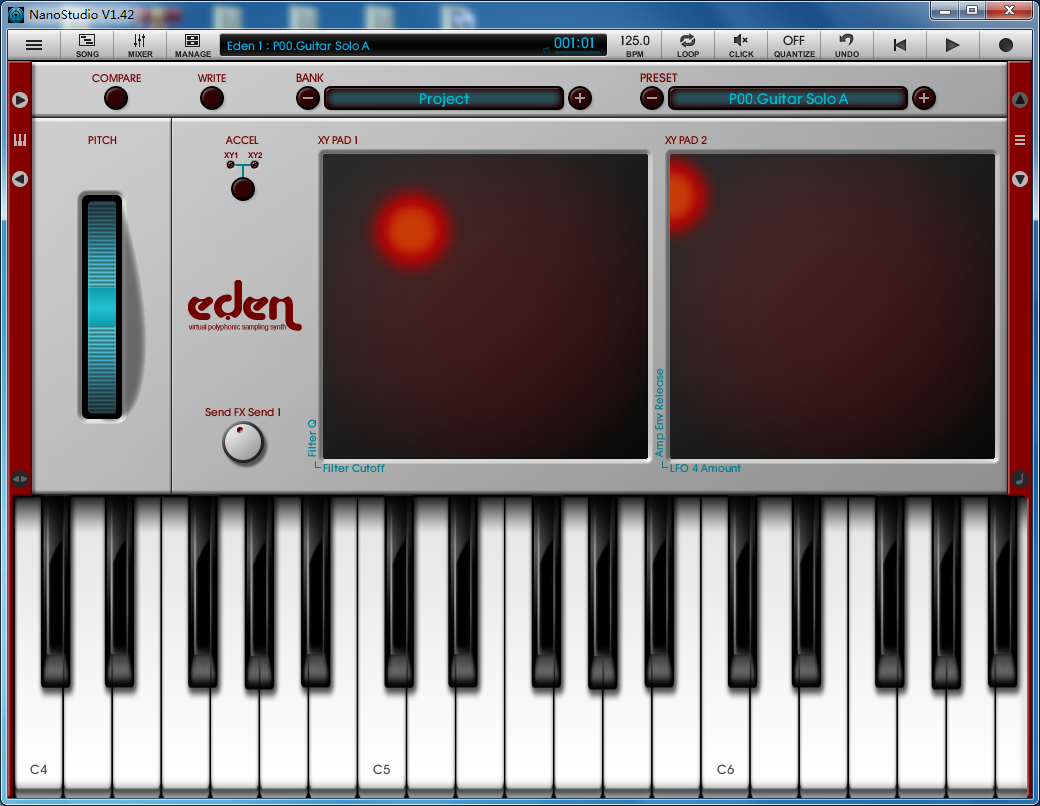
Task: Close the NanoStudio window
Action: coord(1009,11)
